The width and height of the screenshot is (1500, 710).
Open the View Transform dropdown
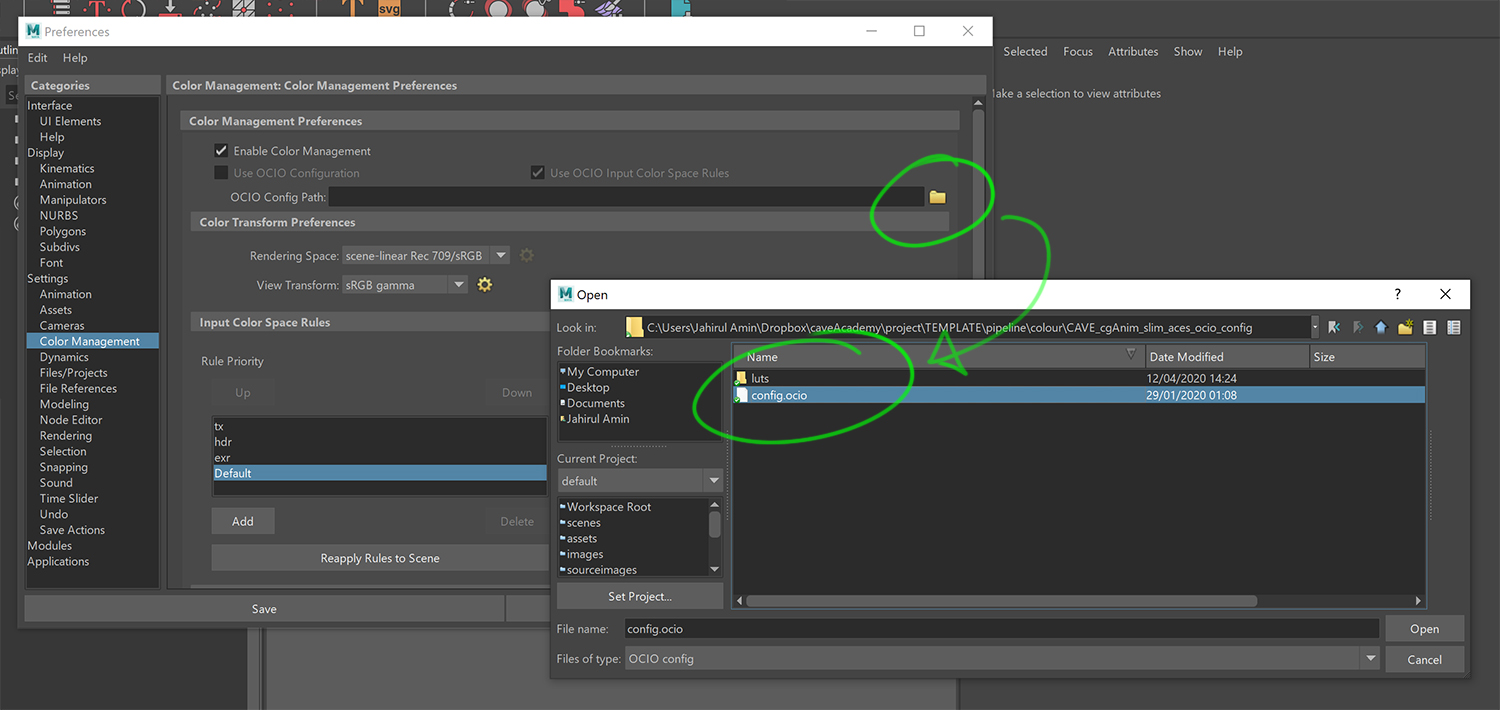(x=404, y=285)
